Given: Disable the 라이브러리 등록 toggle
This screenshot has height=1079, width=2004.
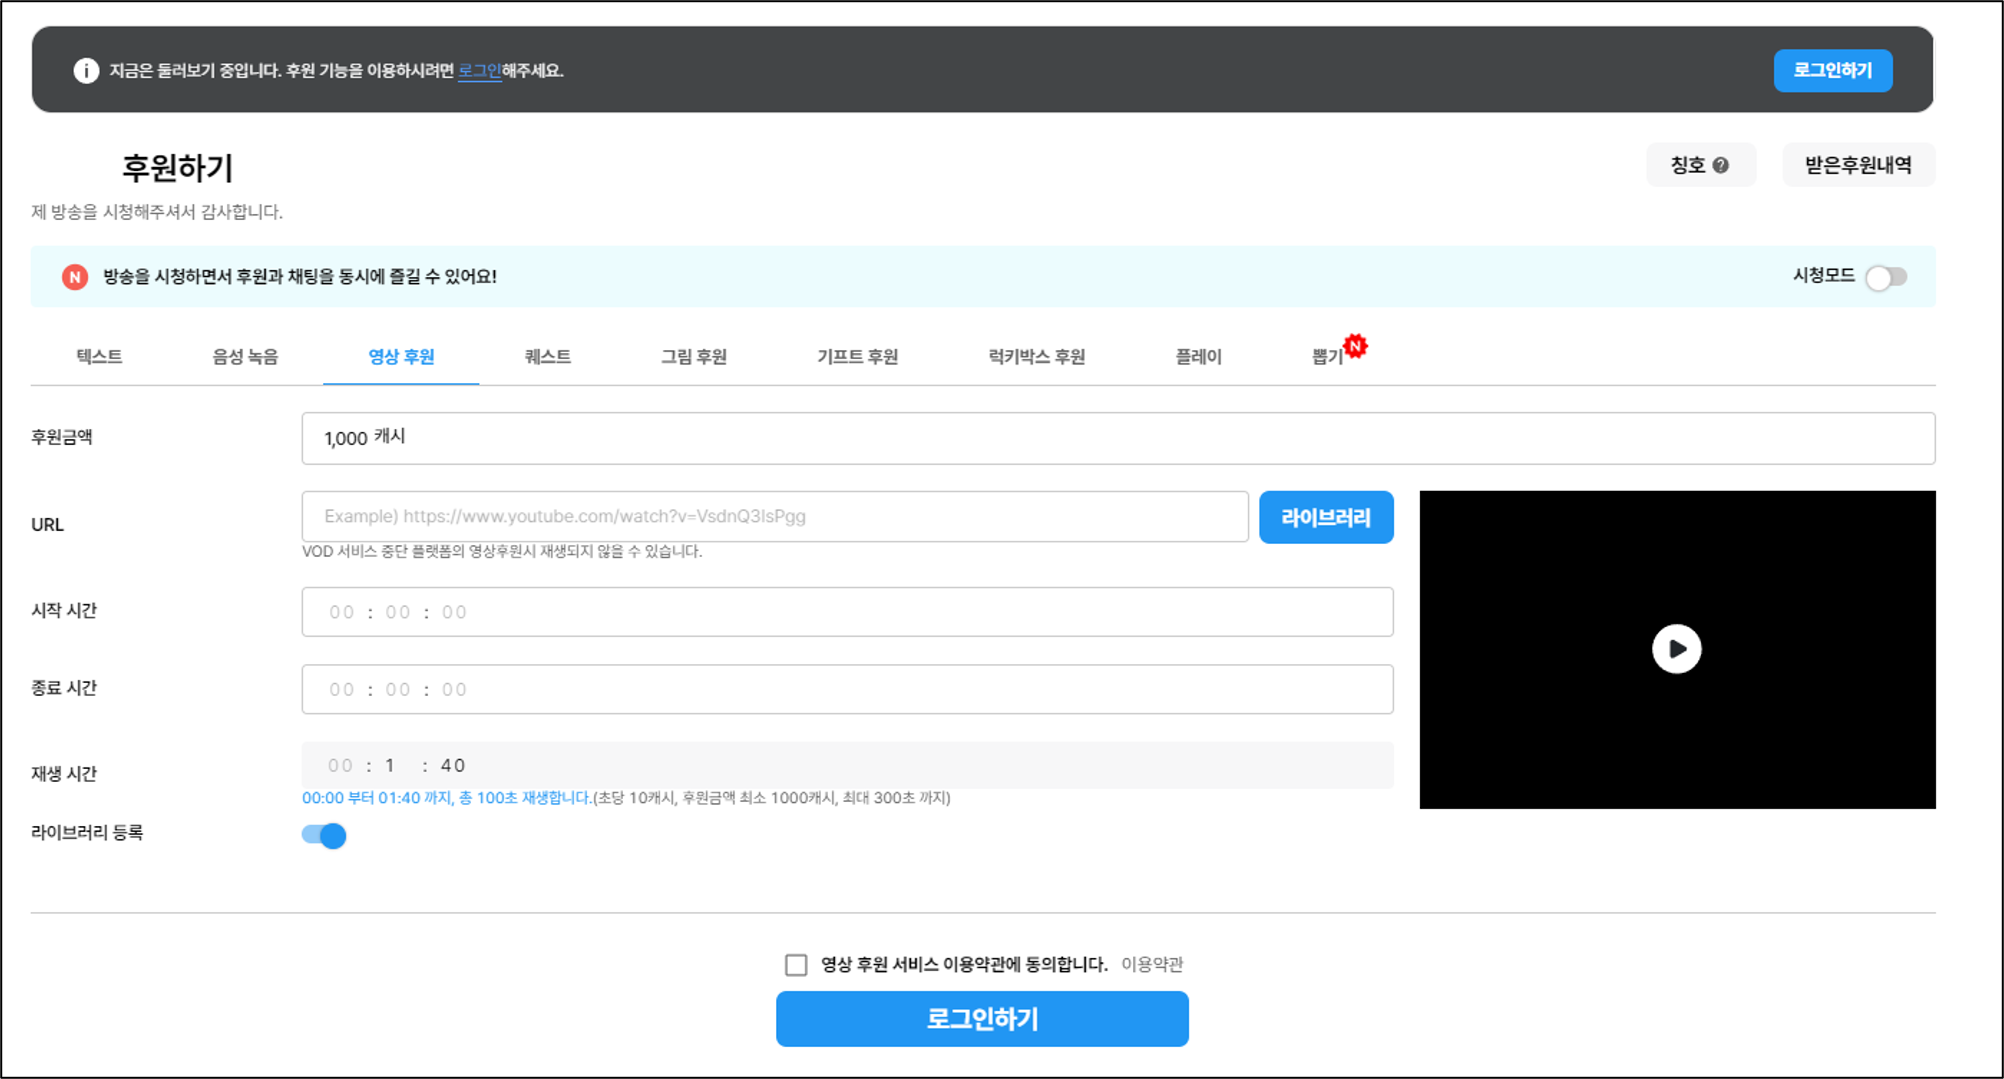Looking at the screenshot, I should [324, 835].
